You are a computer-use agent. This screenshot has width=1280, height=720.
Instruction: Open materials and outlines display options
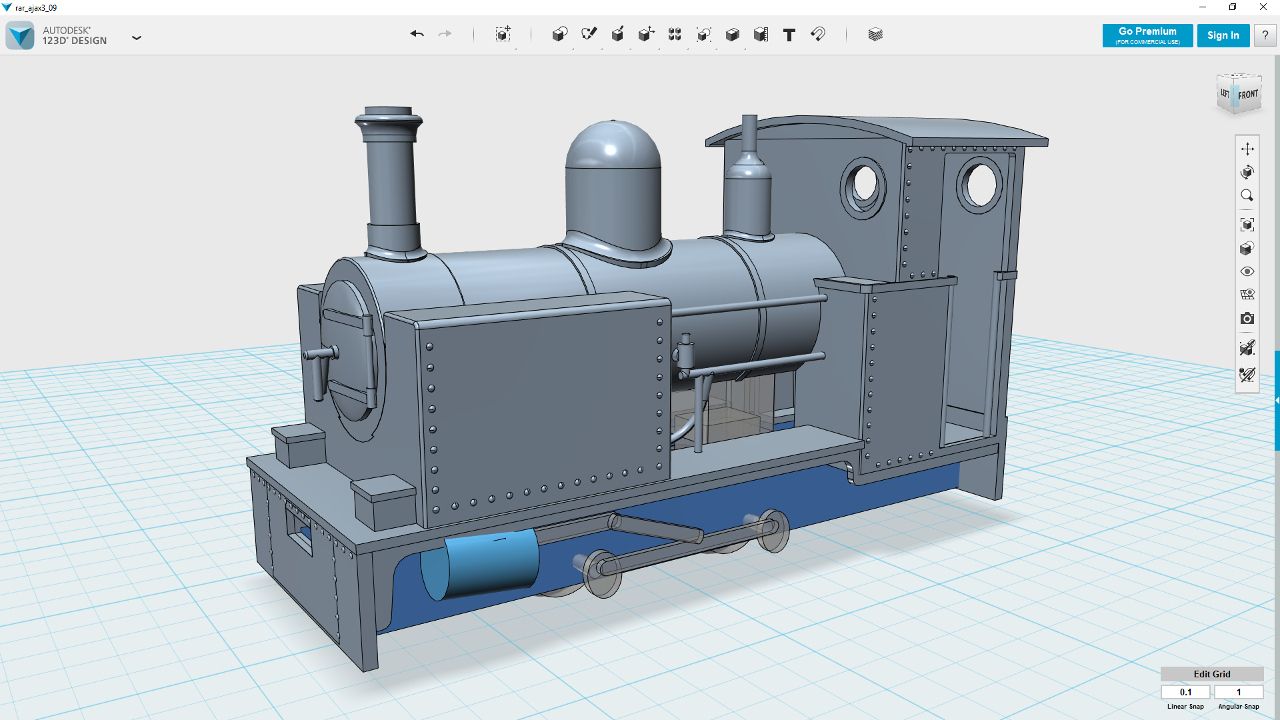coord(1247,248)
